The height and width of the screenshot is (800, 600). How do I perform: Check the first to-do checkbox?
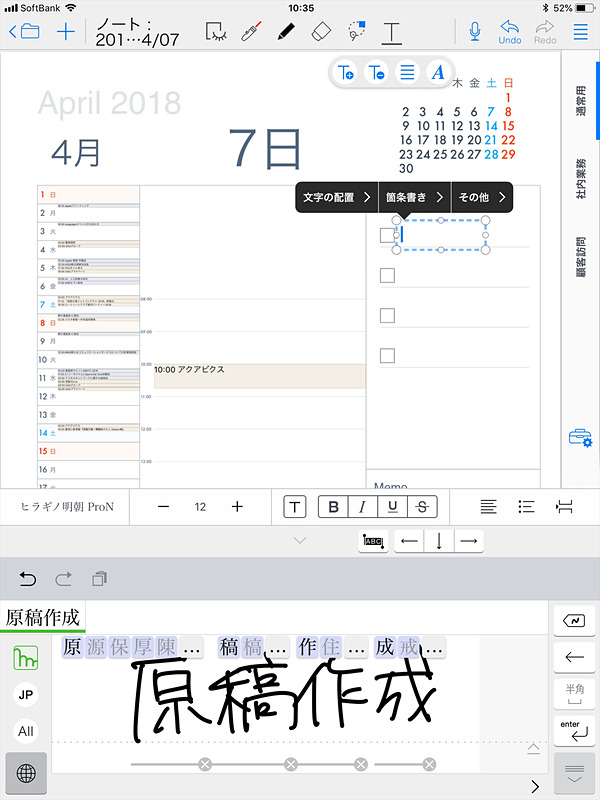387,235
